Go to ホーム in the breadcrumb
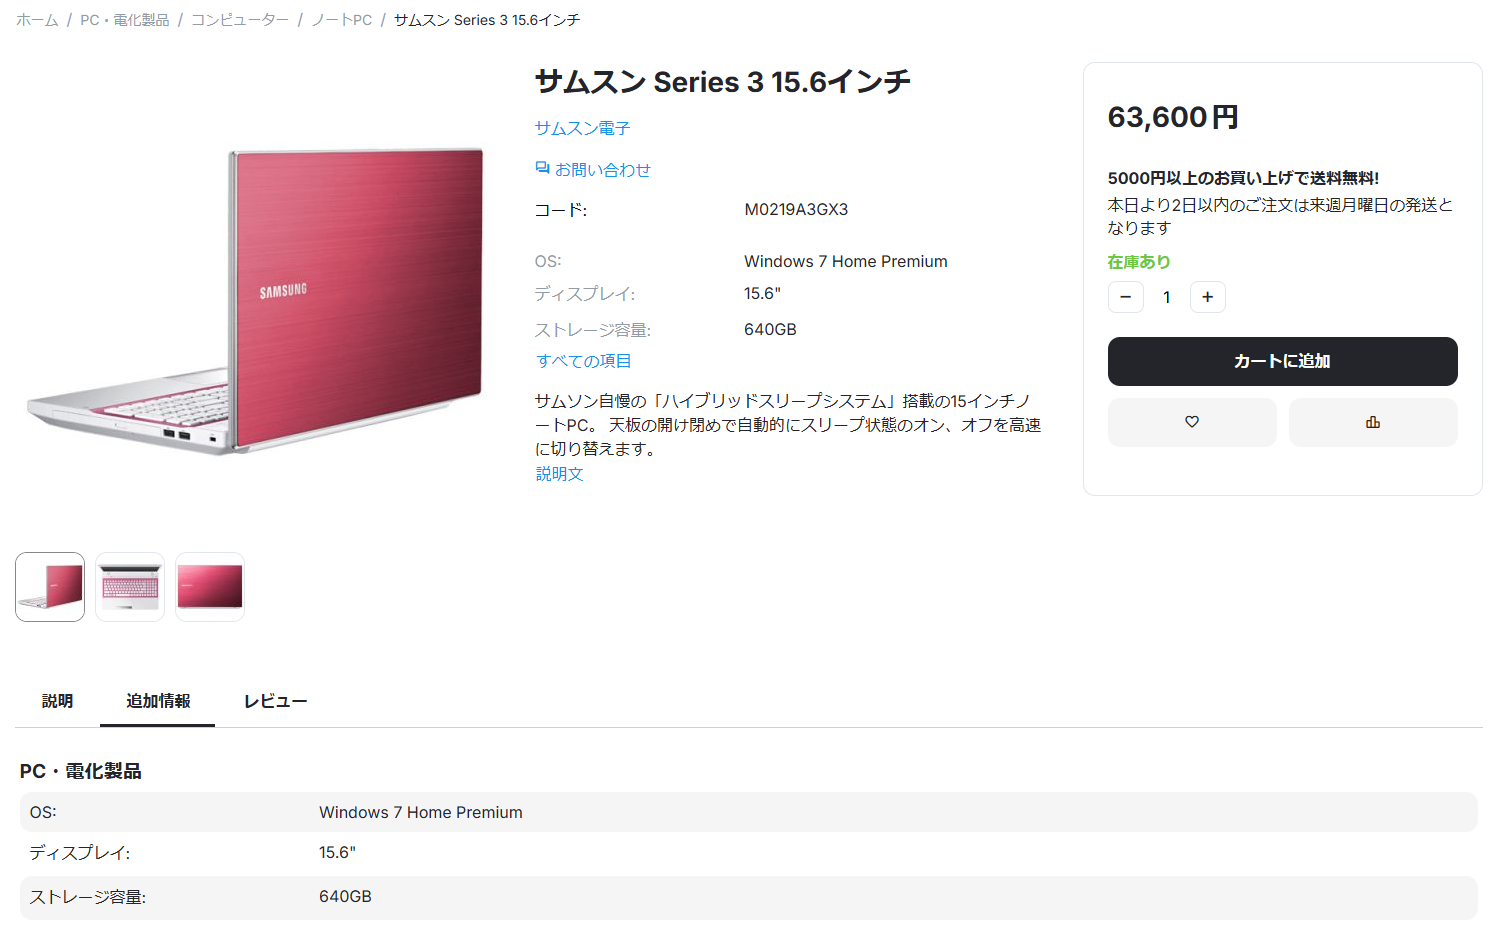 [x=37, y=20]
